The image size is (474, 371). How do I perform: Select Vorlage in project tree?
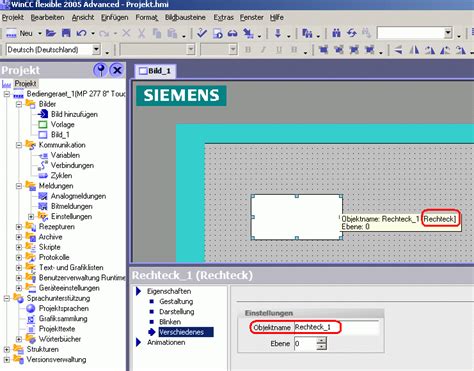62,125
